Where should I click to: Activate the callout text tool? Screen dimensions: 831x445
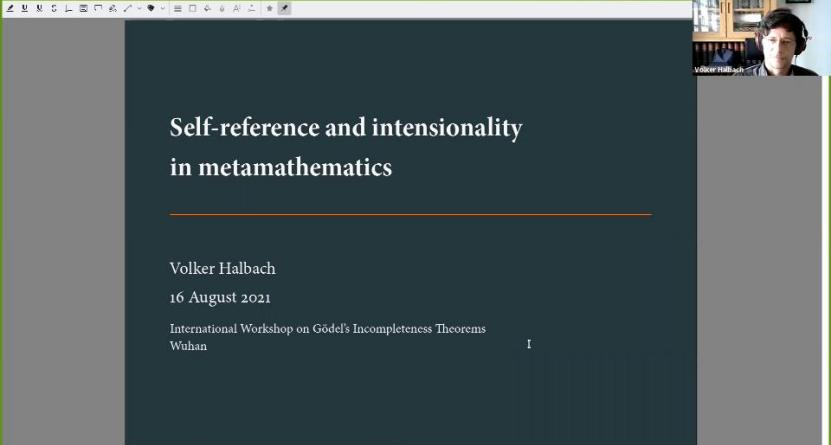[98, 8]
